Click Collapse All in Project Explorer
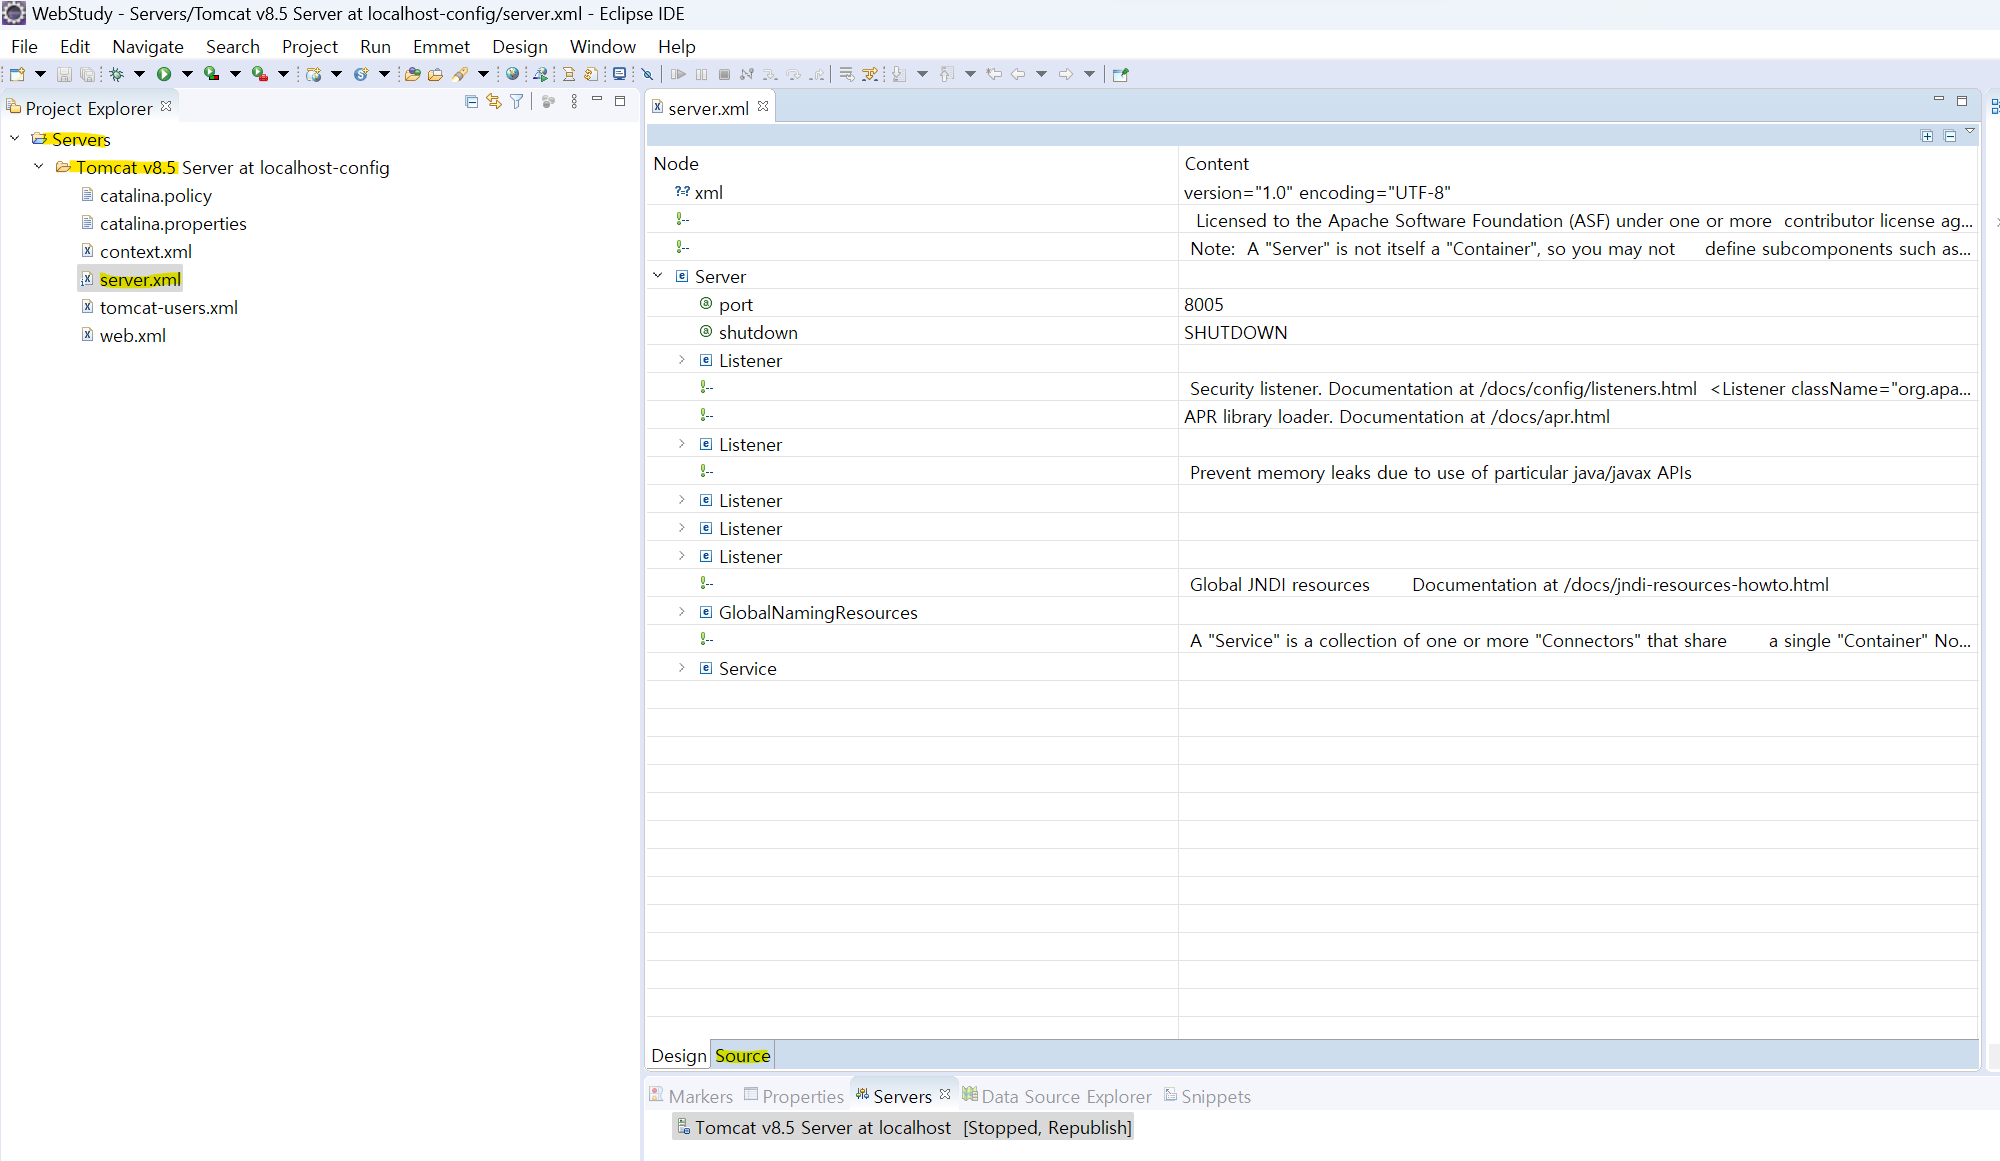The width and height of the screenshot is (2000, 1161). (472, 102)
